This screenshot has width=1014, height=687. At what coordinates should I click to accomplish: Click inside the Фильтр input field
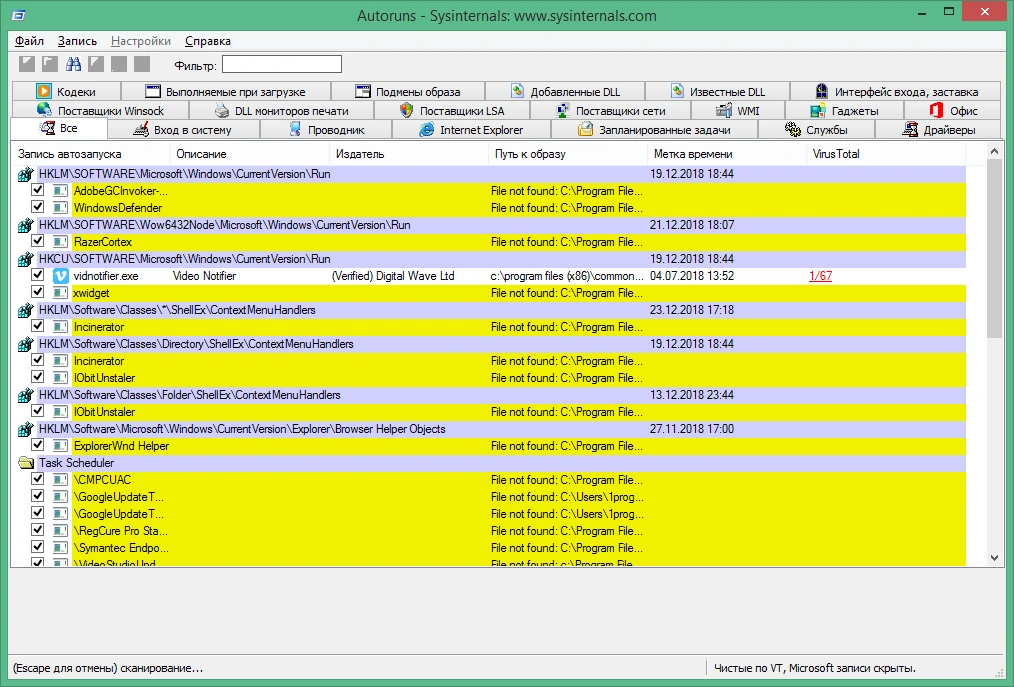[x=281, y=64]
